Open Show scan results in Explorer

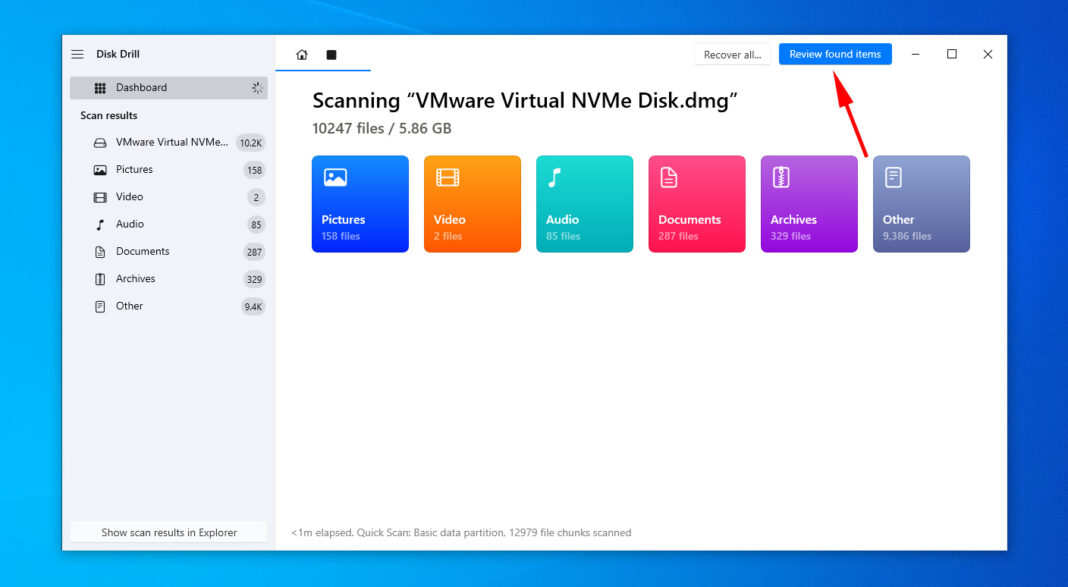tap(168, 531)
